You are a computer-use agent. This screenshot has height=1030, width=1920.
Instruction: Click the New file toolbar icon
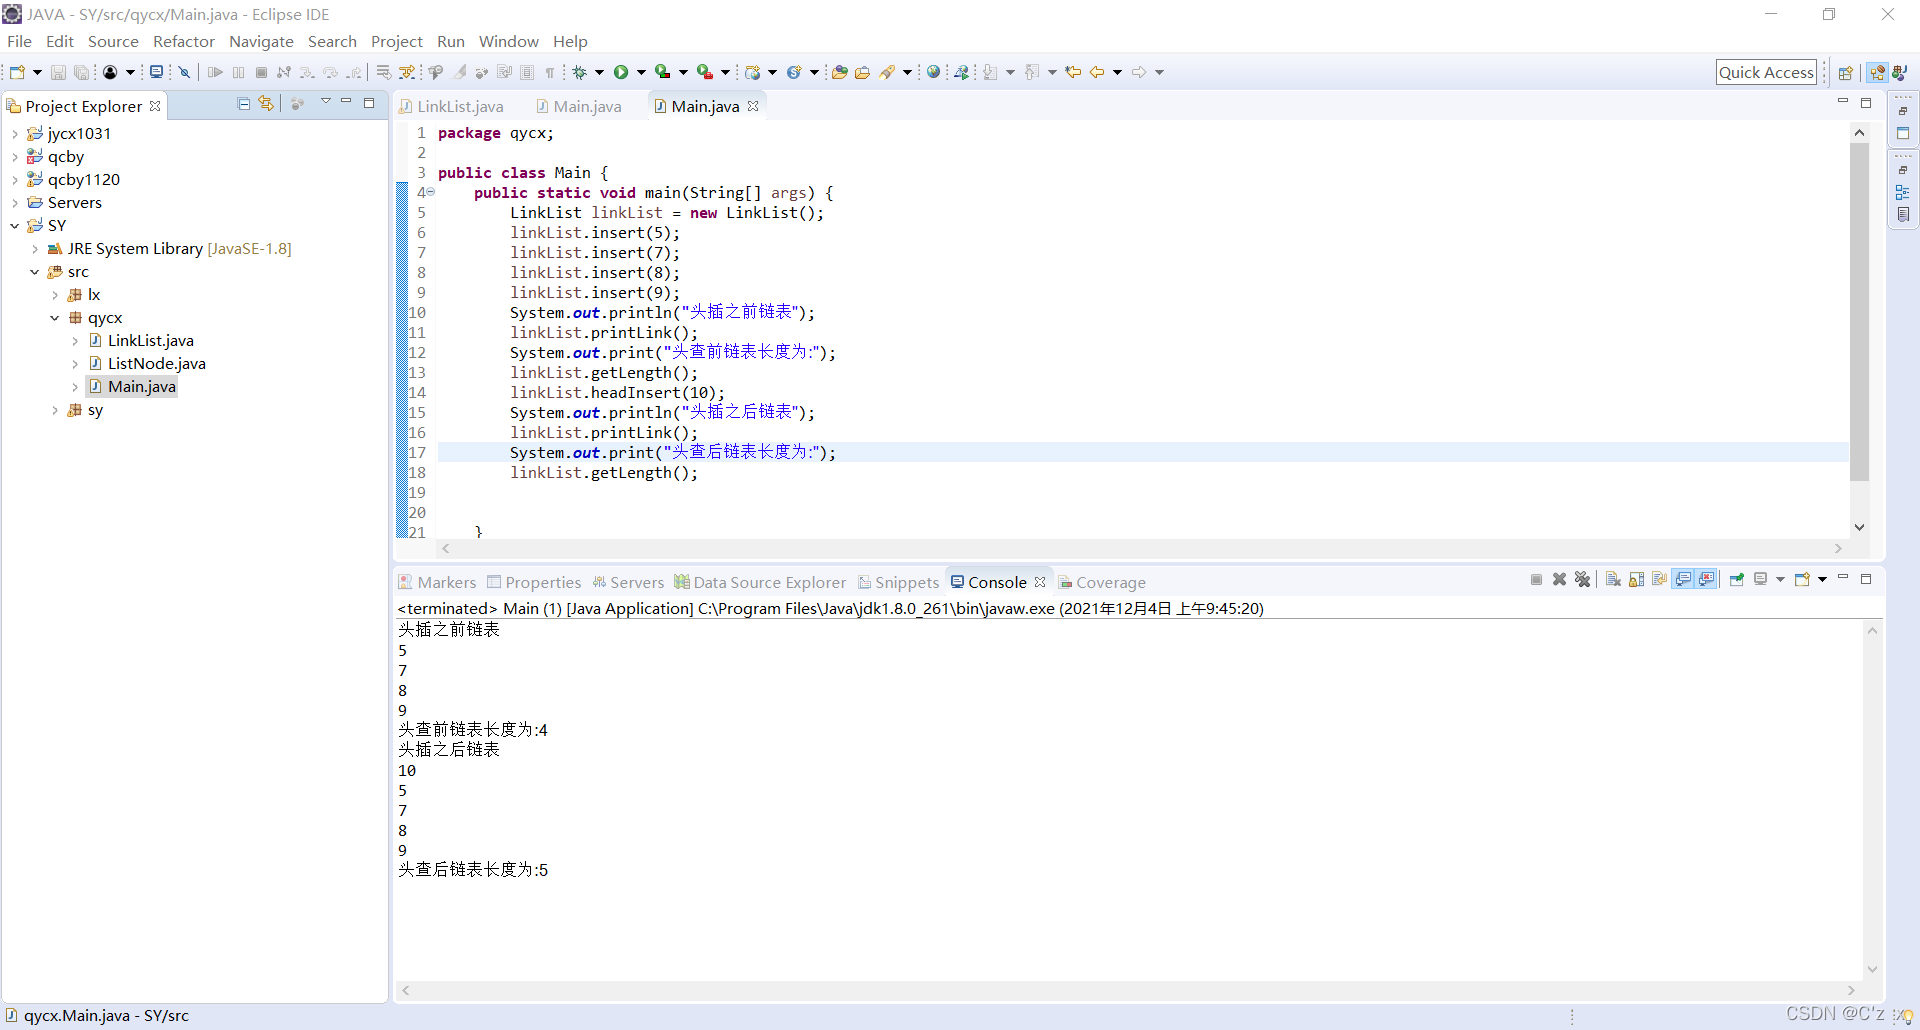click(x=17, y=72)
